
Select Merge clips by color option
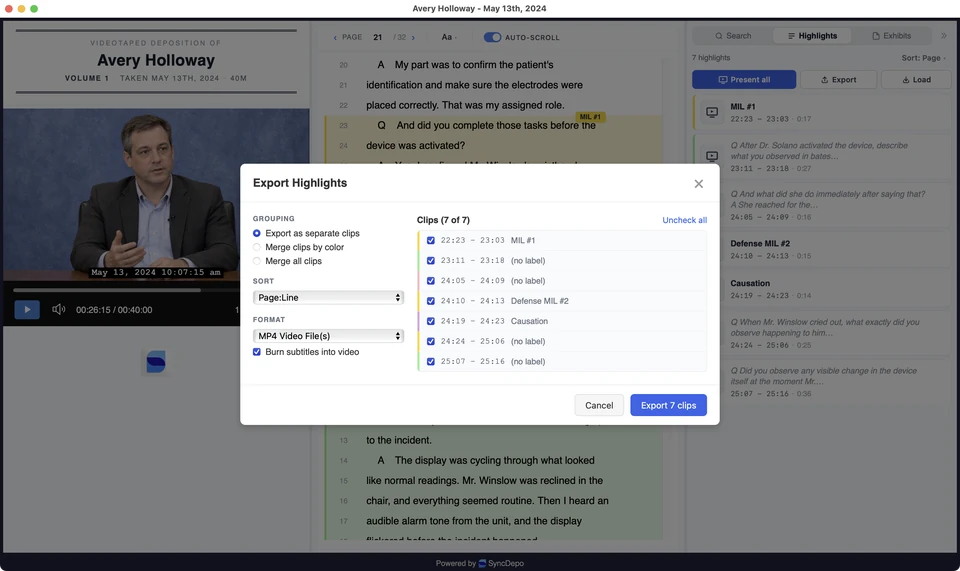click(x=257, y=247)
